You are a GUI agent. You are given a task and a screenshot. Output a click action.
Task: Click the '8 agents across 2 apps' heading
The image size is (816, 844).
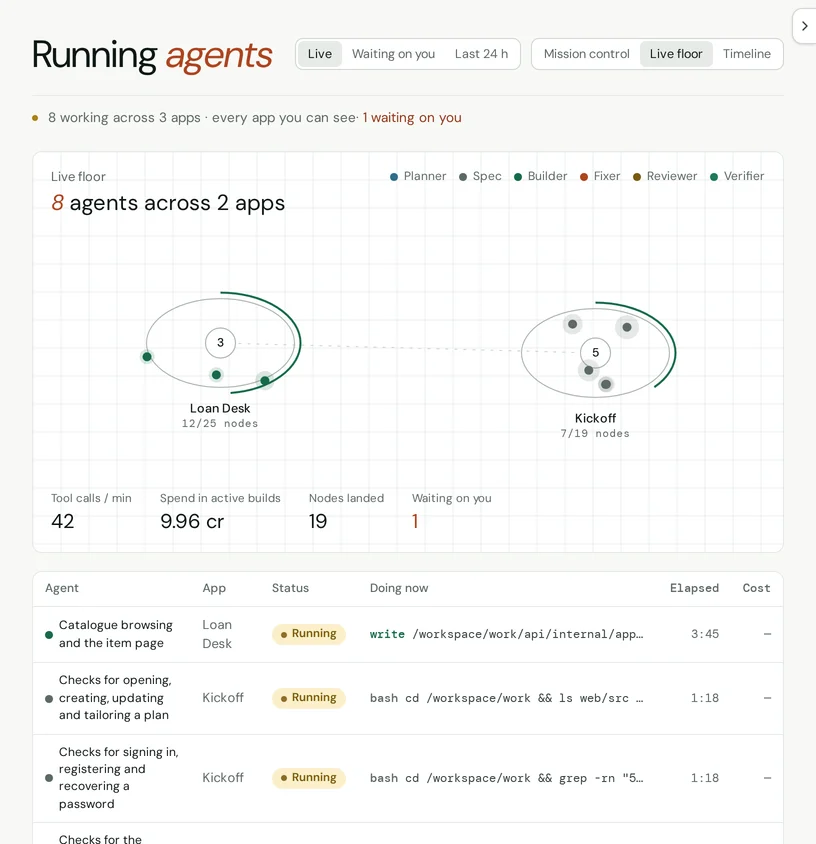(168, 203)
